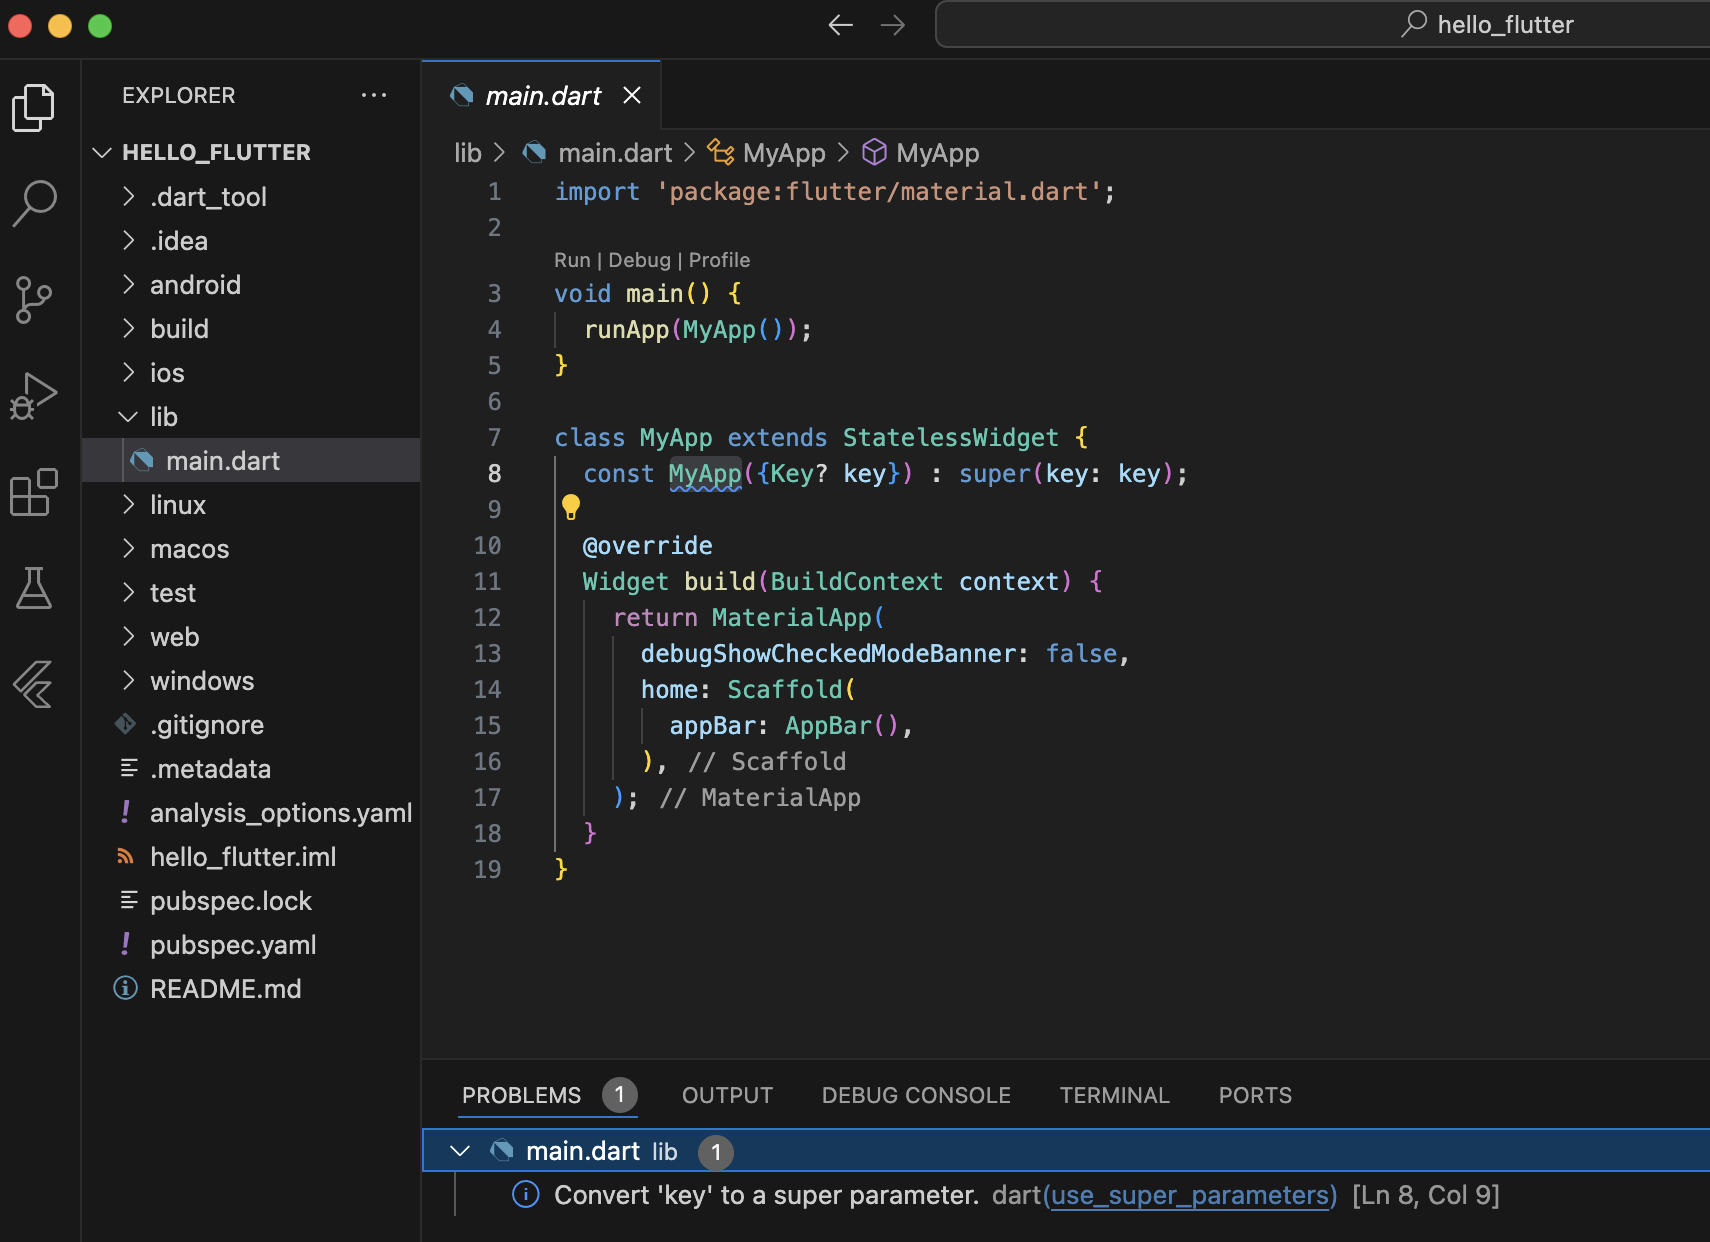
Task: Expand the ios folder
Action: pyautogui.click(x=128, y=372)
